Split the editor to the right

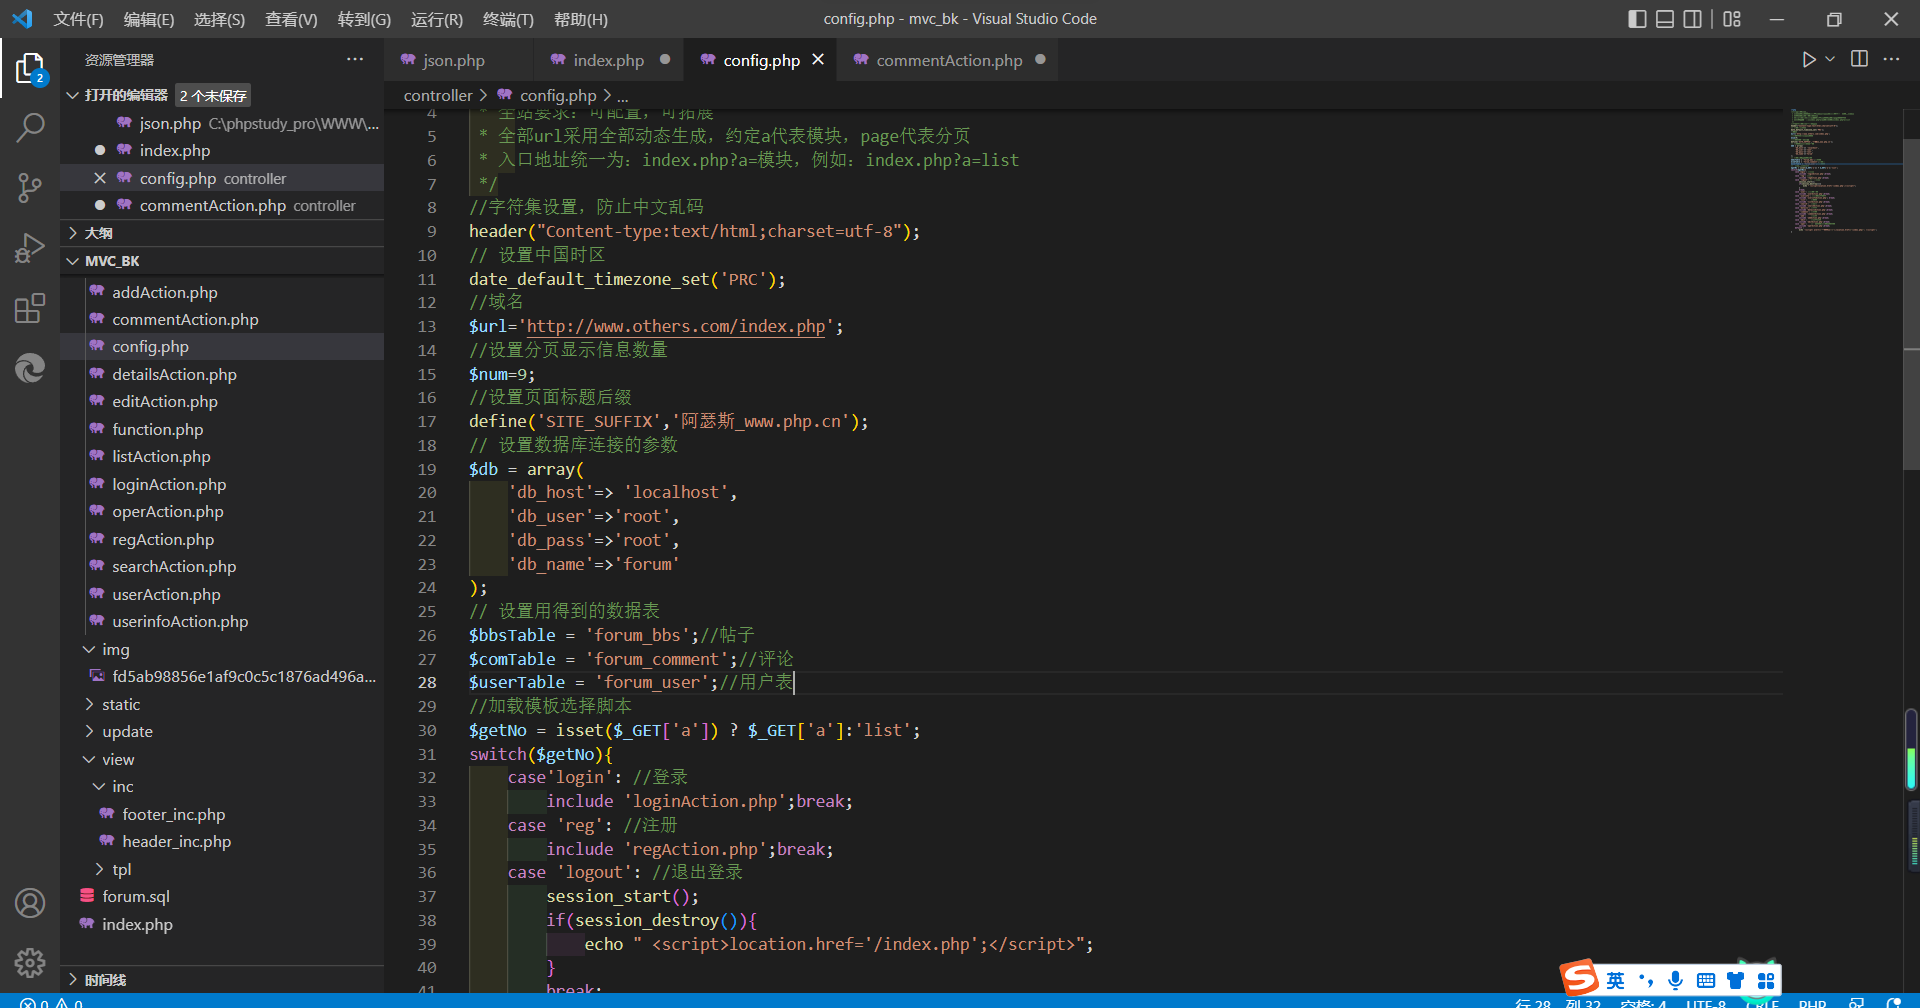click(x=1859, y=59)
